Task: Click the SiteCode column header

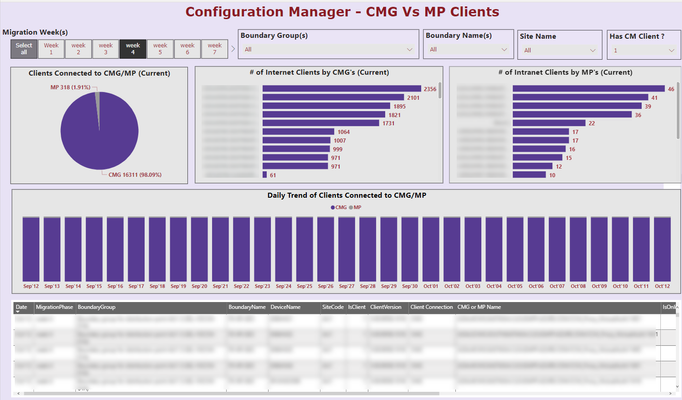Action: pos(333,307)
